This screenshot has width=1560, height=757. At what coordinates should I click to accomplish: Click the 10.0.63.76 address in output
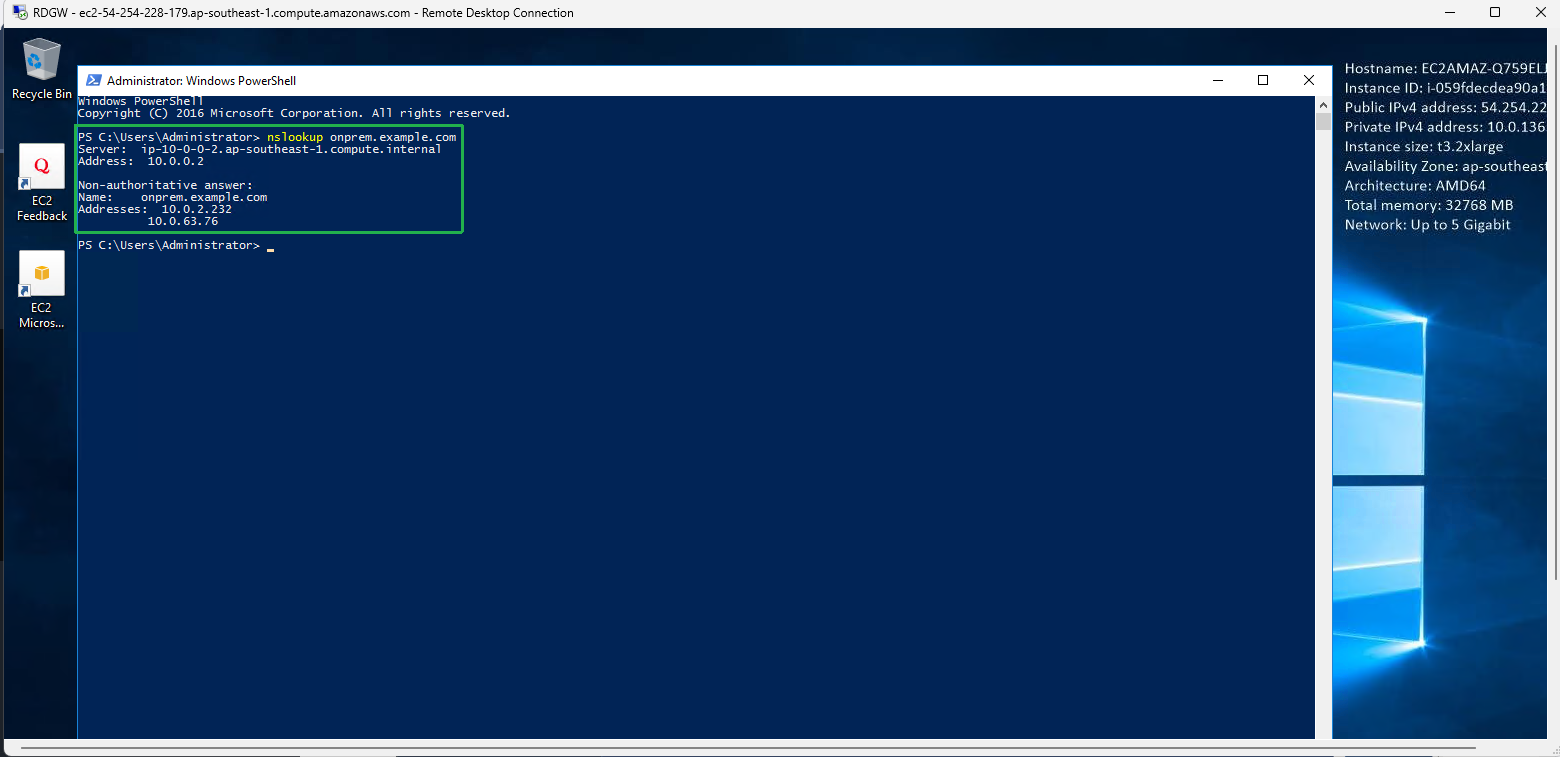pyautogui.click(x=183, y=221)
